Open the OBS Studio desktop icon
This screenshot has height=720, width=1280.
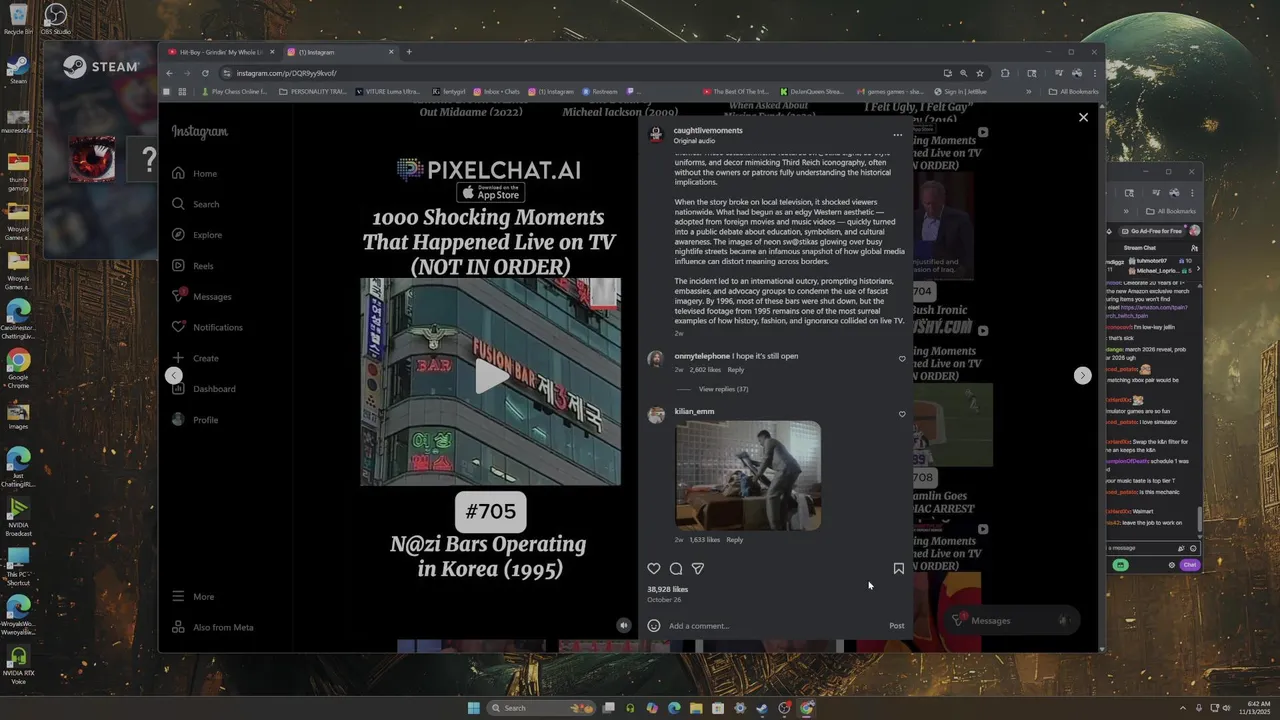pyautogui.click(x=55, y=18)
